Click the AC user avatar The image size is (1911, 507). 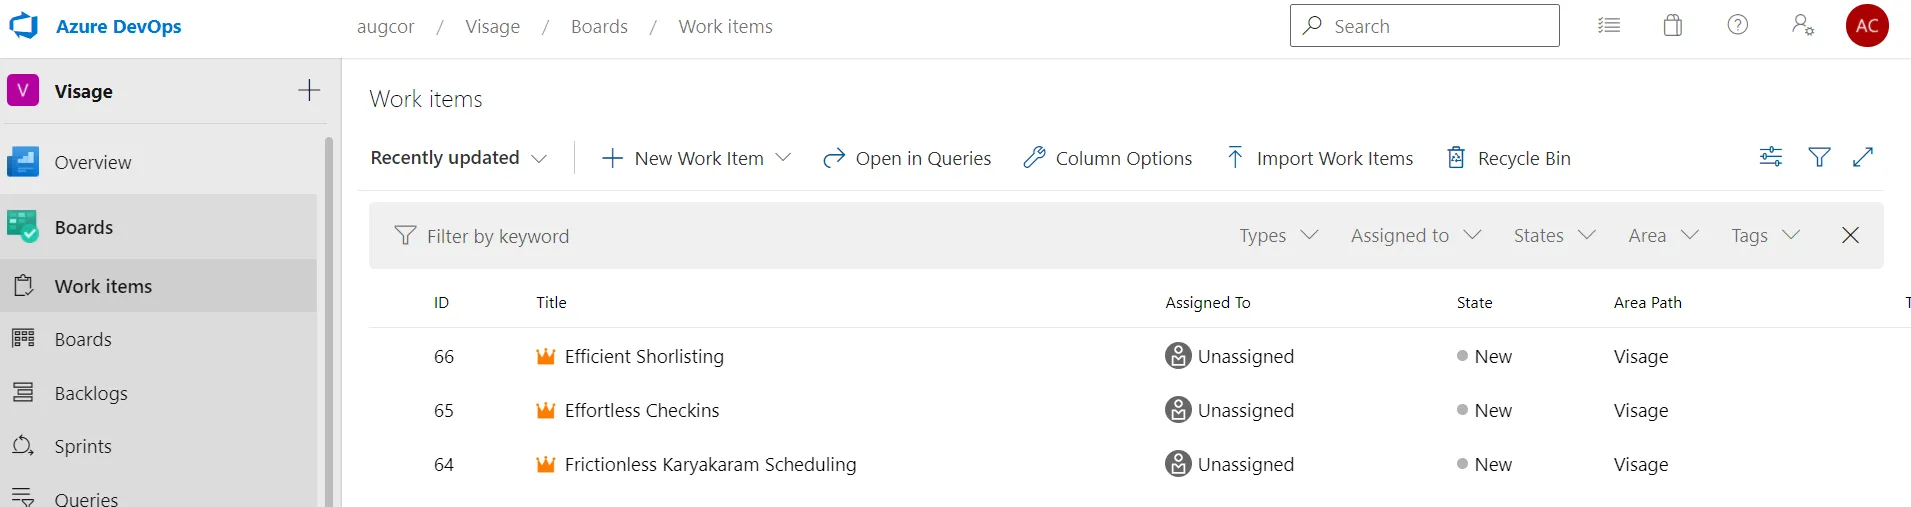(x=1867, y=26)
